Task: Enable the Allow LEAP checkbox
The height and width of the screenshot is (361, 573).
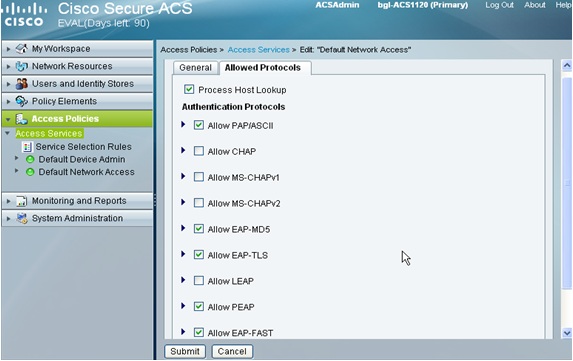Action: click(199, 281)
